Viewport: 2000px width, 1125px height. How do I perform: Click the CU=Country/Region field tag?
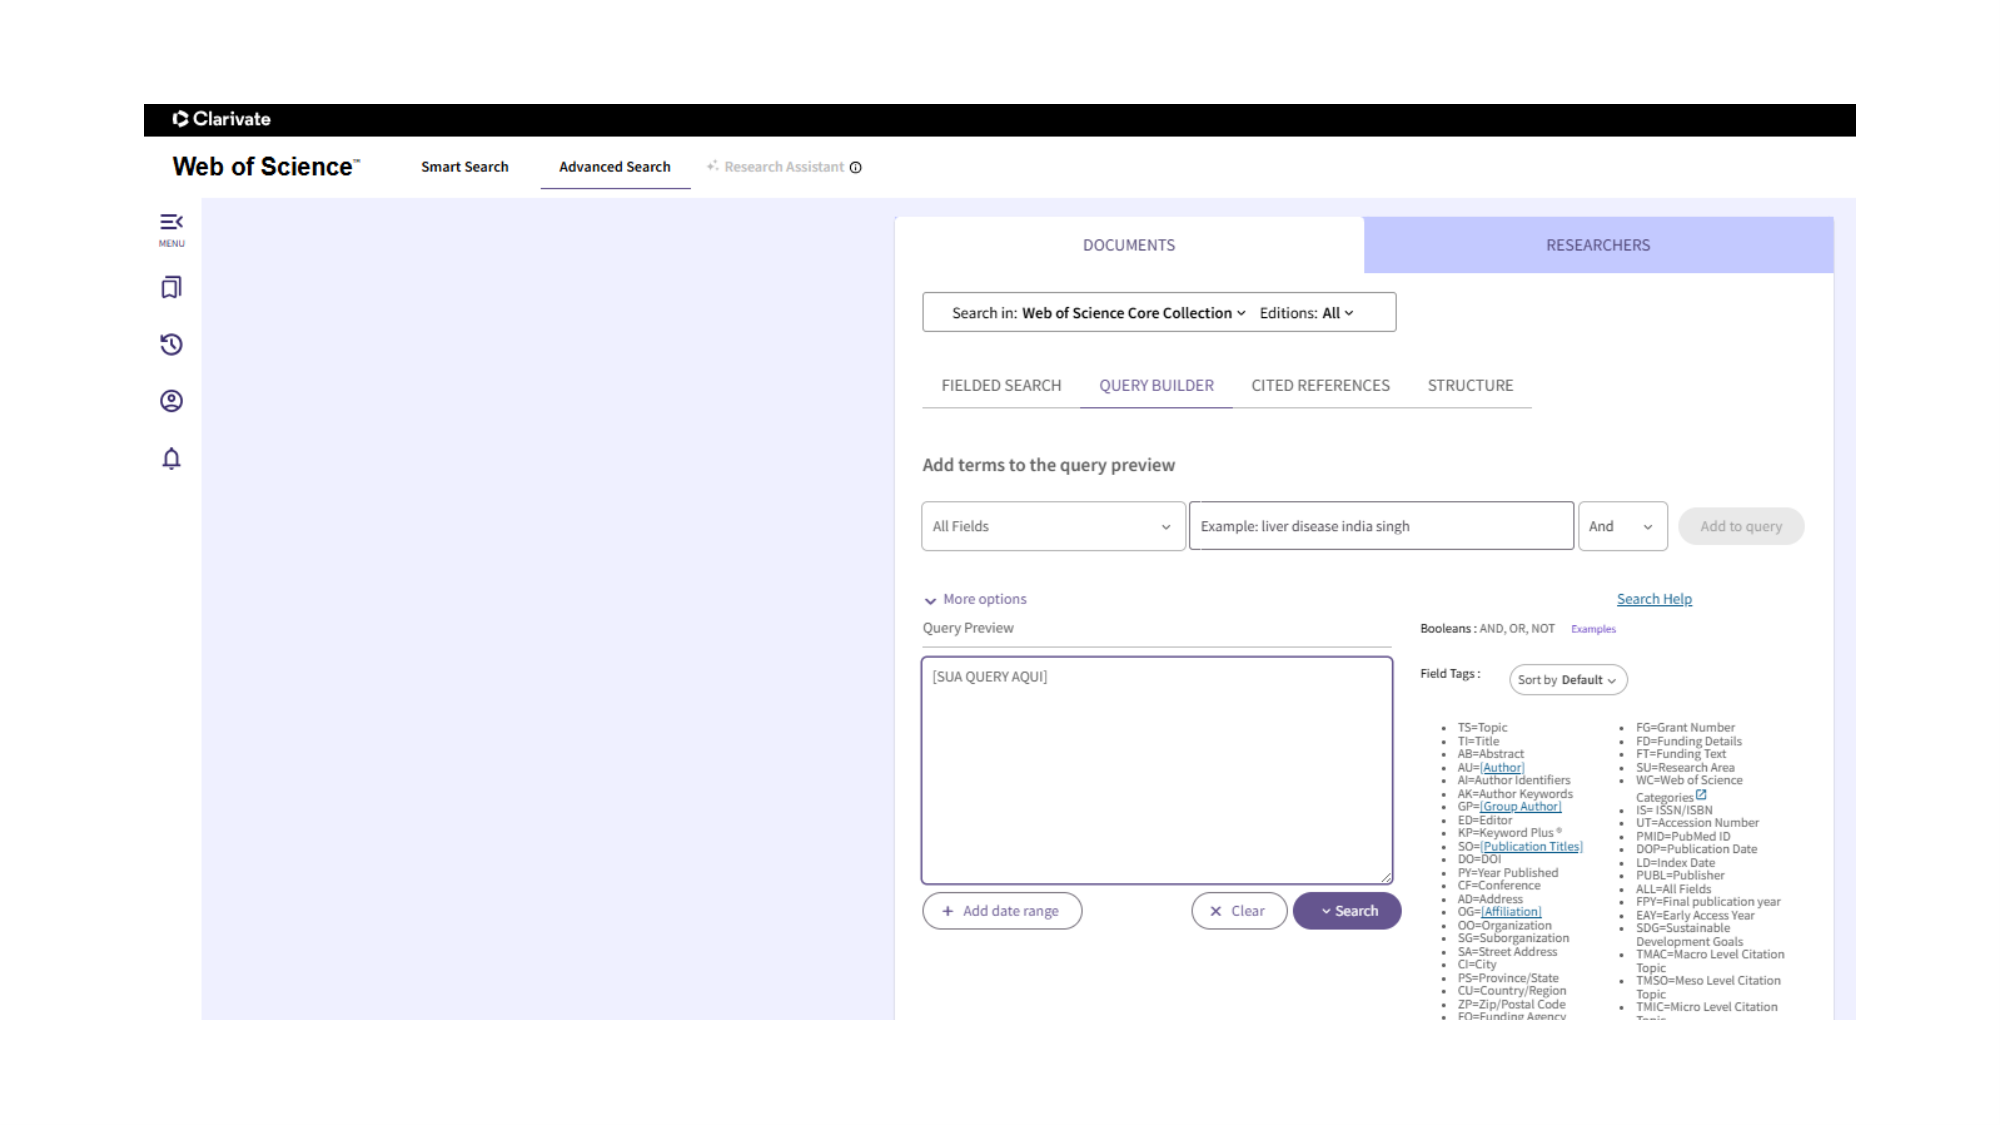tap(1512, 991)
